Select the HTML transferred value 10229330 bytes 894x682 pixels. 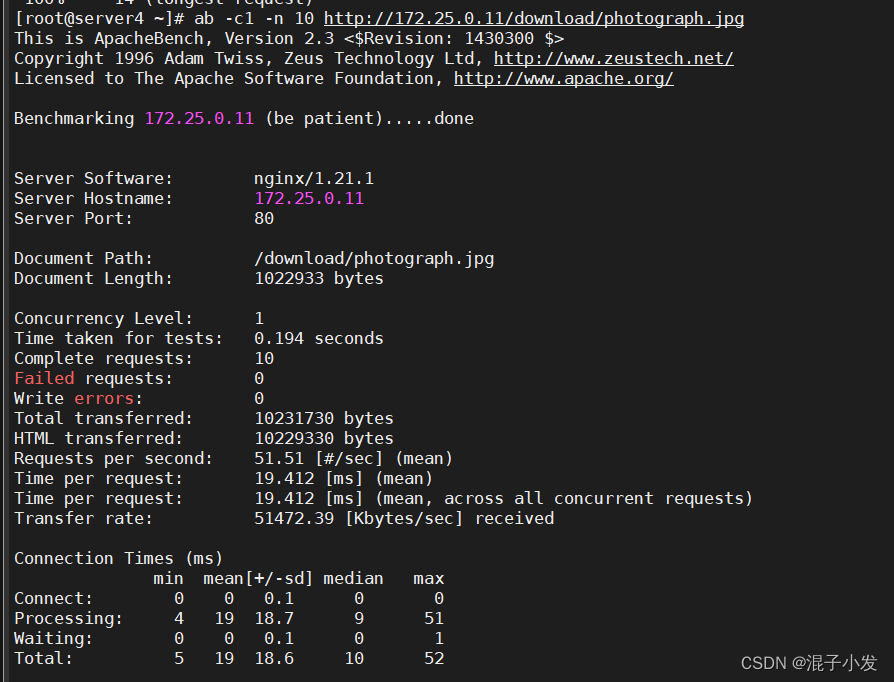point(324,438)
